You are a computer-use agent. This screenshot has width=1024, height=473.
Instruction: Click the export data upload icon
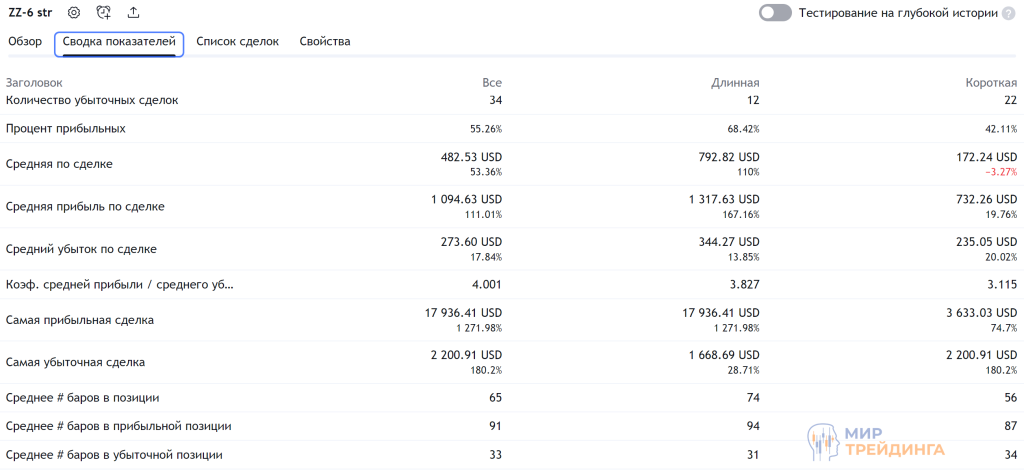(x=133, y=13)
